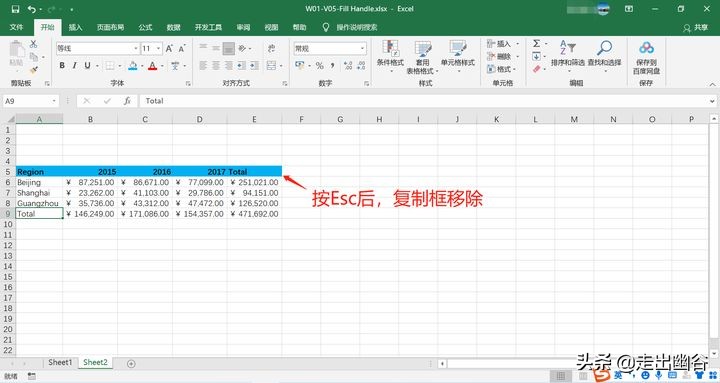Click Format as Table (套用表格格式) button
The height and width of the screenshot is (383, 720).
pyautogui.click(x=422, y=57)
